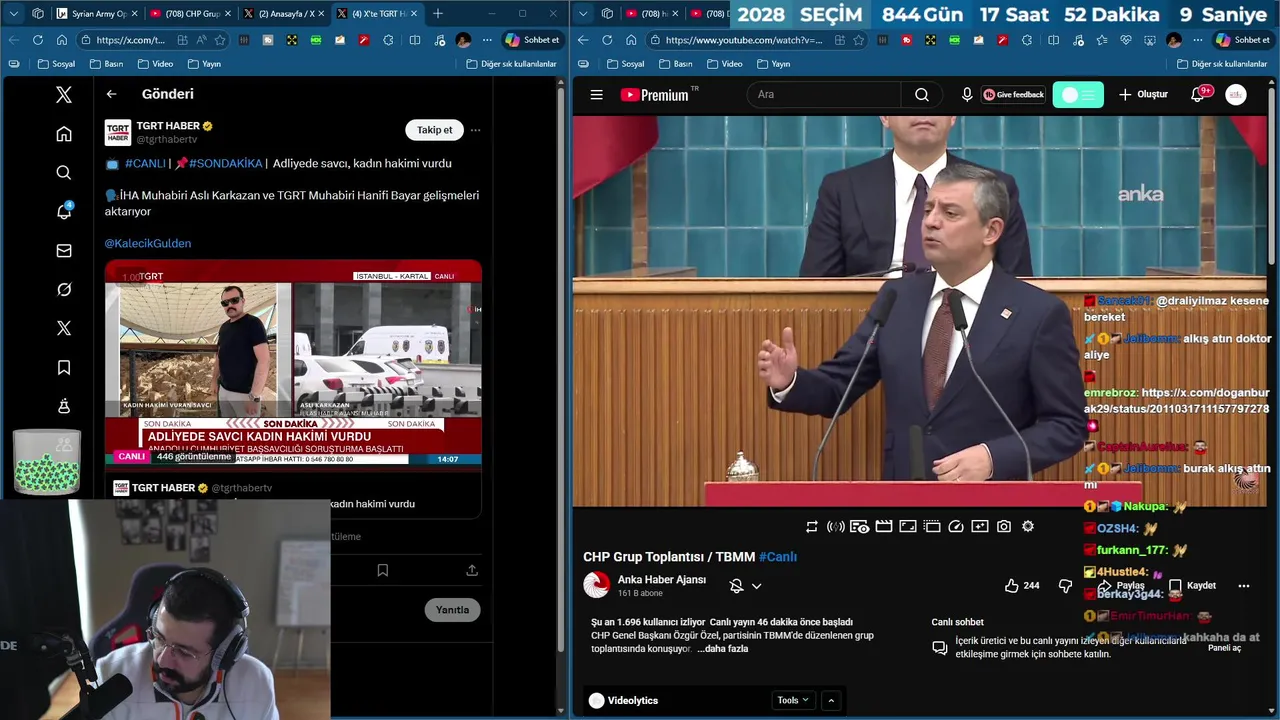Open the #Canlı hashtag in video title
1280x720 pixels.
point(778,557)
